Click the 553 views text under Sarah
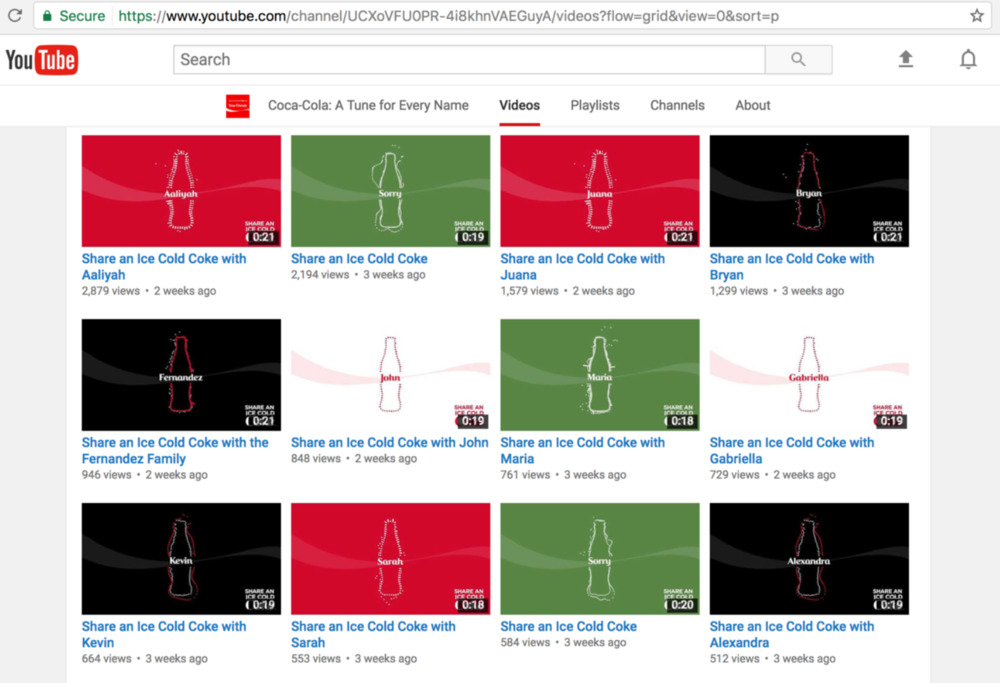Image resolution: width=1000 pixels, height=683 pixels. 316,659
